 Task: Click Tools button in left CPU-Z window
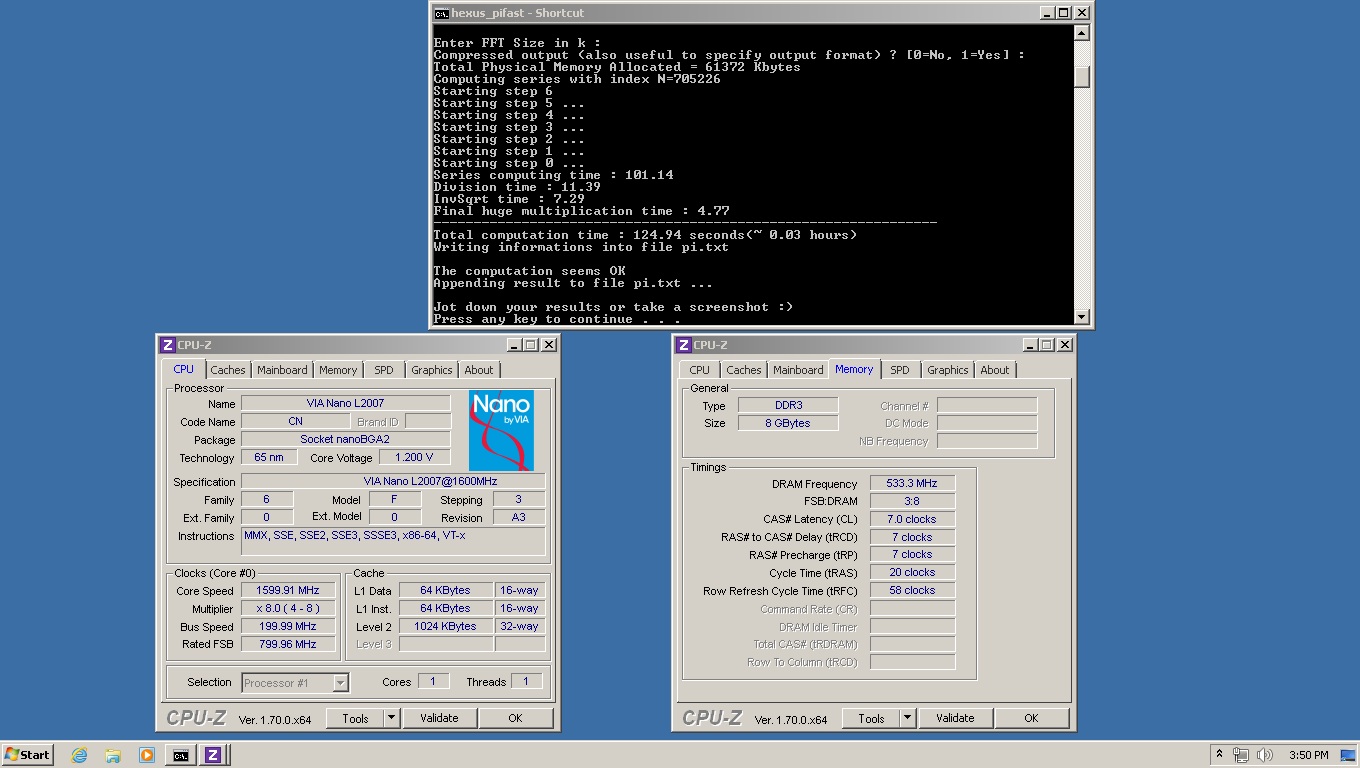tap(355, 718)
